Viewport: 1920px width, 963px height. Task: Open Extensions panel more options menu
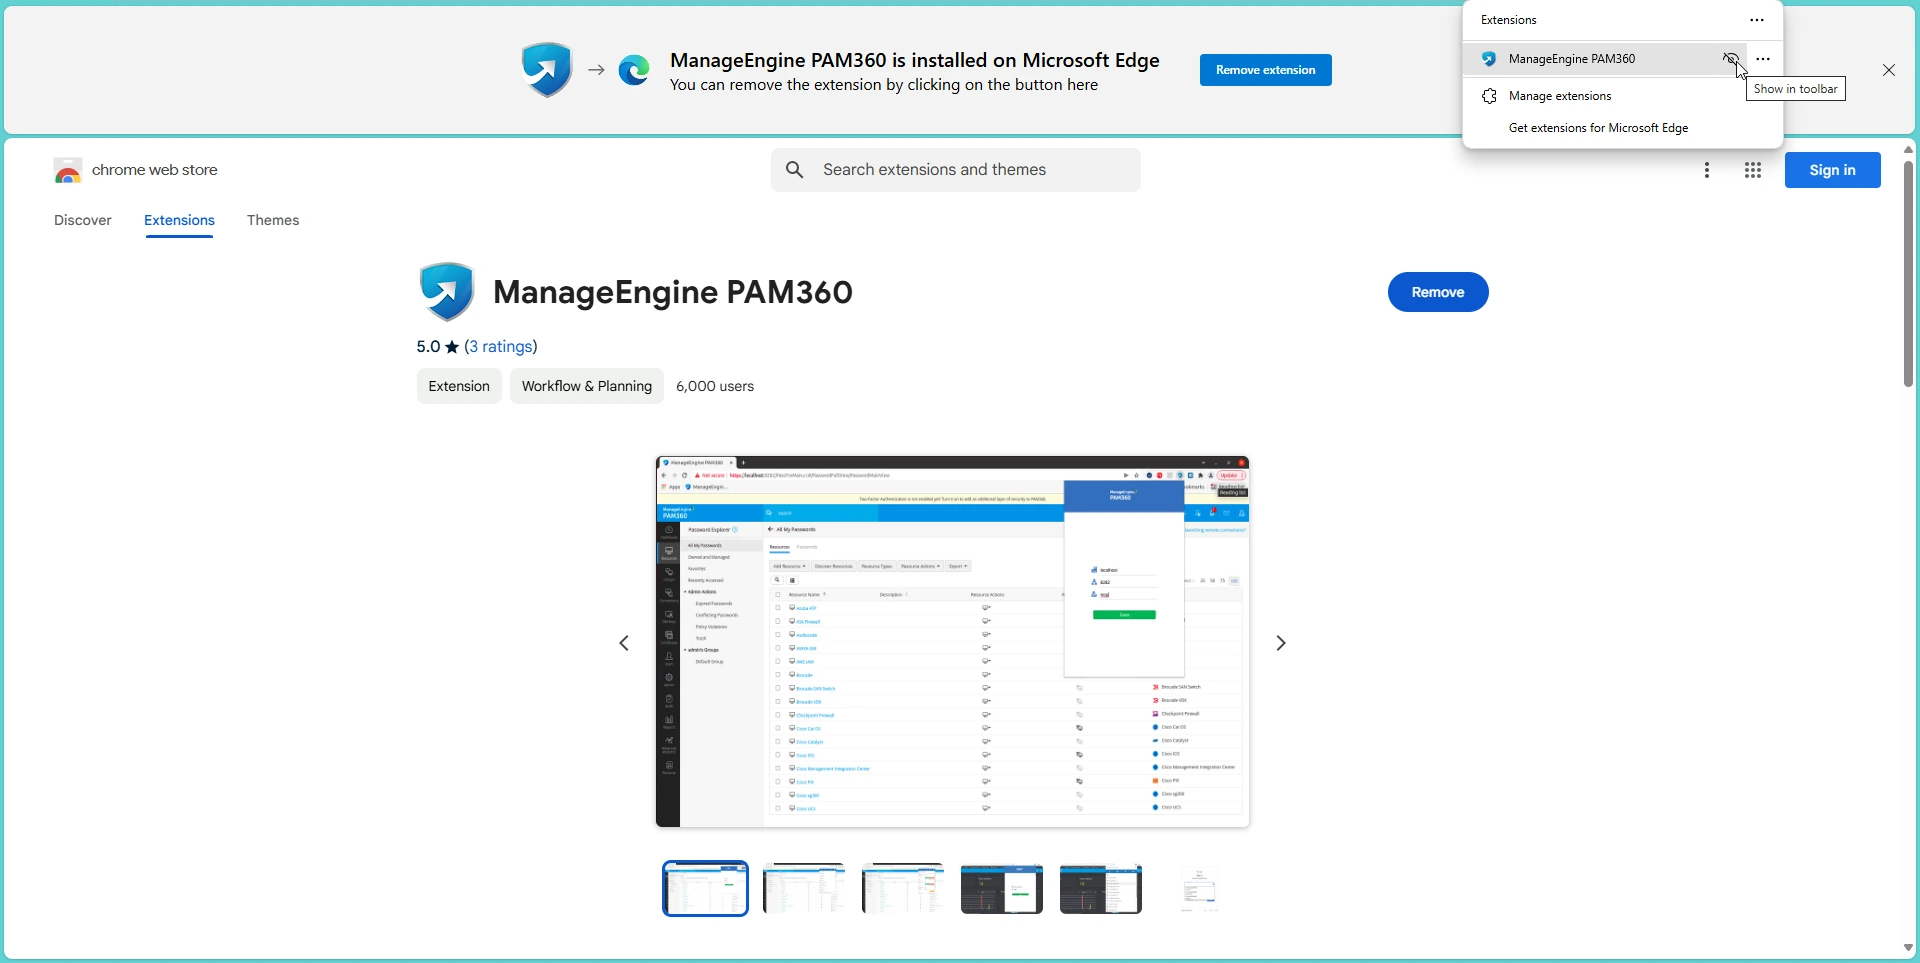coord(1757,20)
